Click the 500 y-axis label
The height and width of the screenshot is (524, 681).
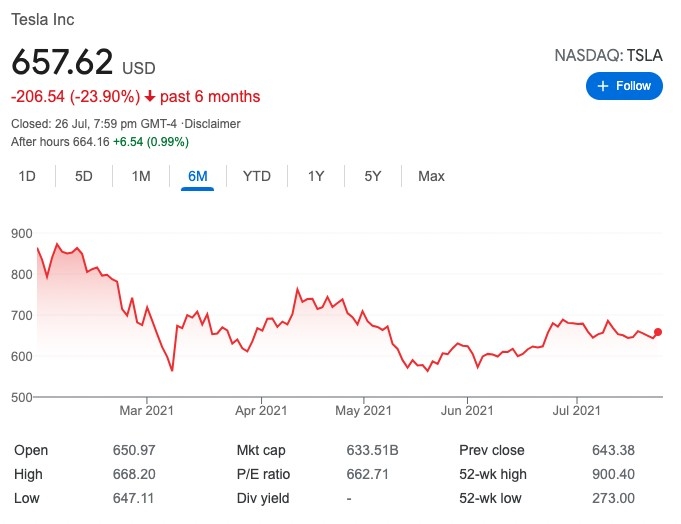click(22, 397)
